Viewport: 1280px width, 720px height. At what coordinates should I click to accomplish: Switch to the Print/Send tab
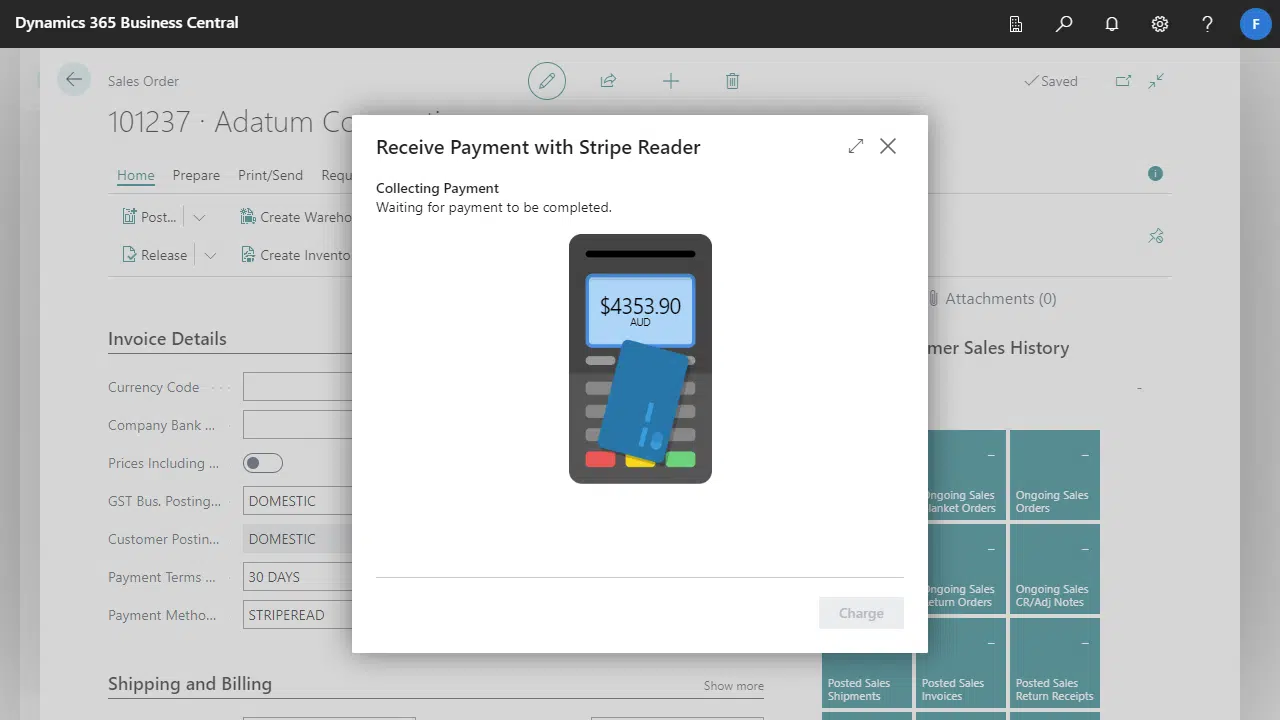(x=270, y=175)
